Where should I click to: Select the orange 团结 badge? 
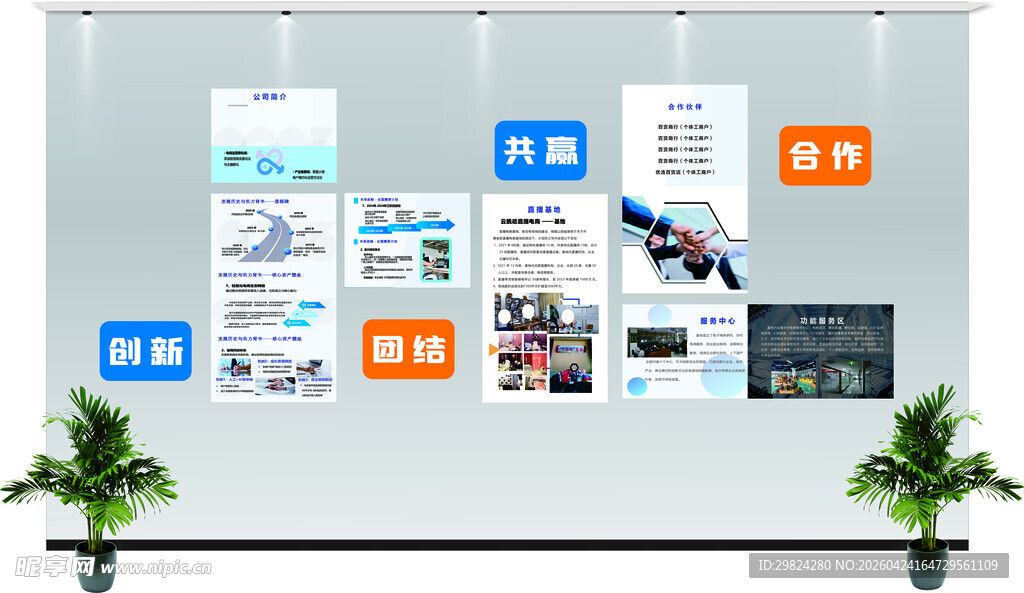point(408,349)
